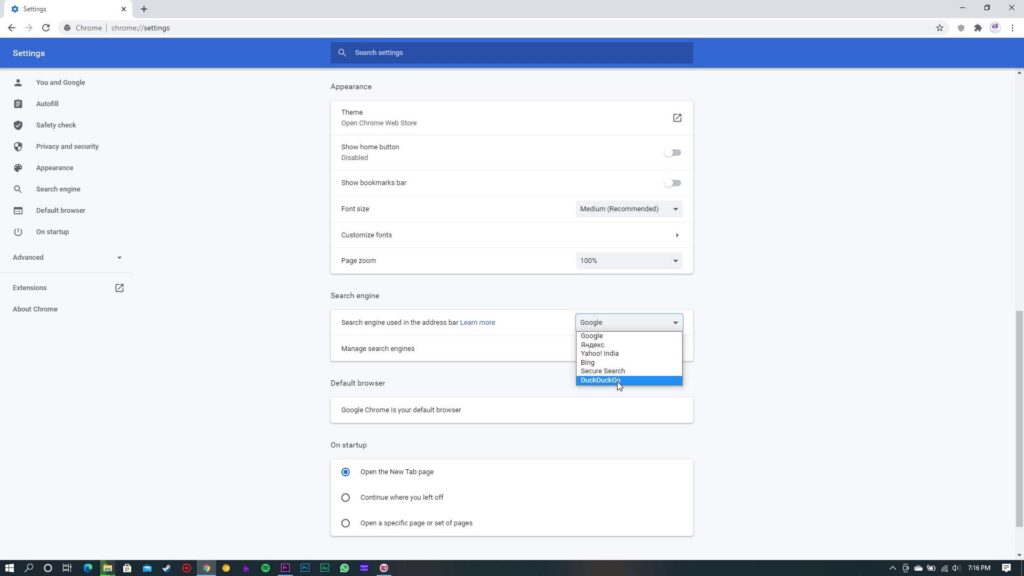Image resolution: width=1024 pixels, height=576 pixels.
Task: Open Windows taskbar search
Action: point(29,568)
